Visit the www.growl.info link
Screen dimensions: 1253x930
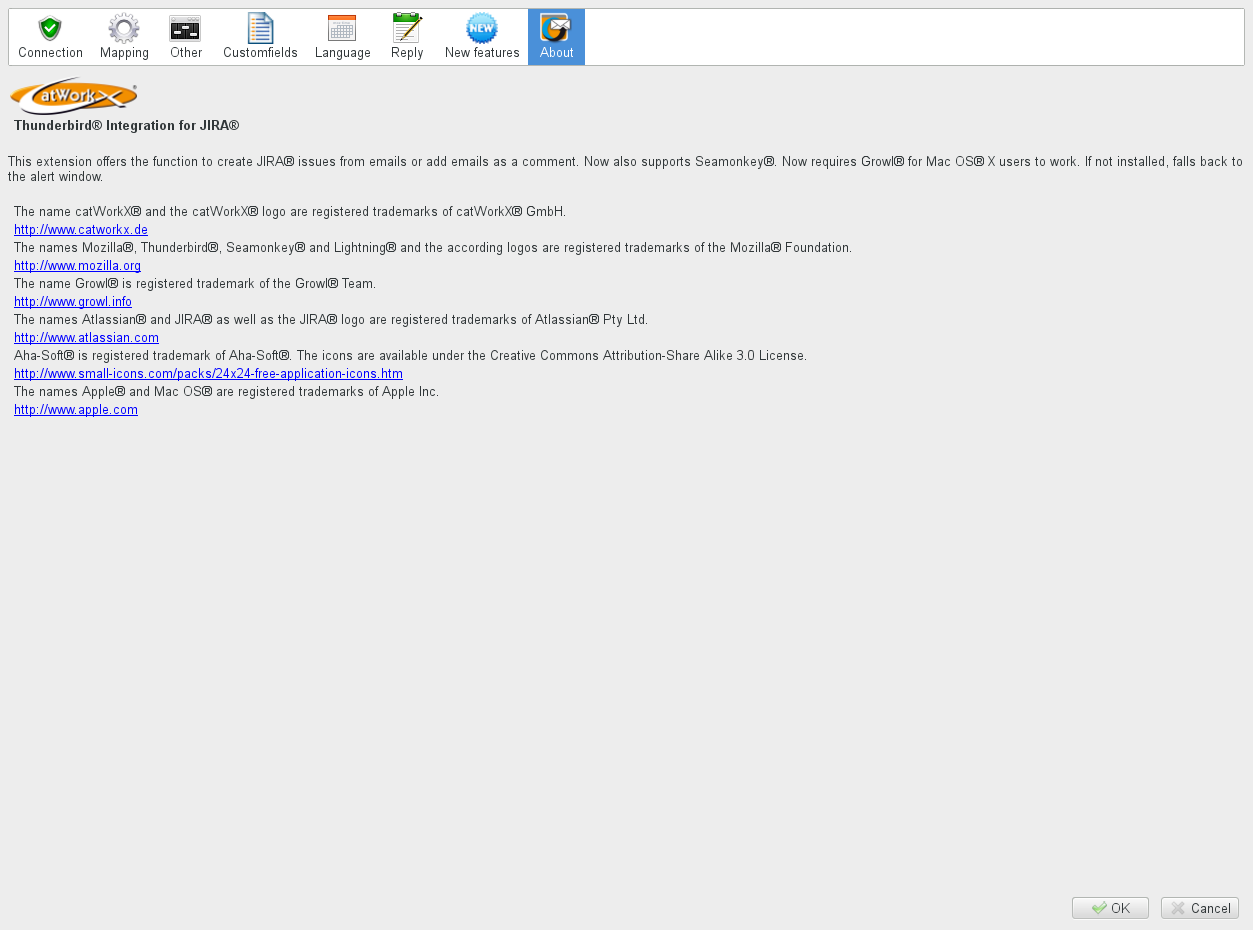73,302
